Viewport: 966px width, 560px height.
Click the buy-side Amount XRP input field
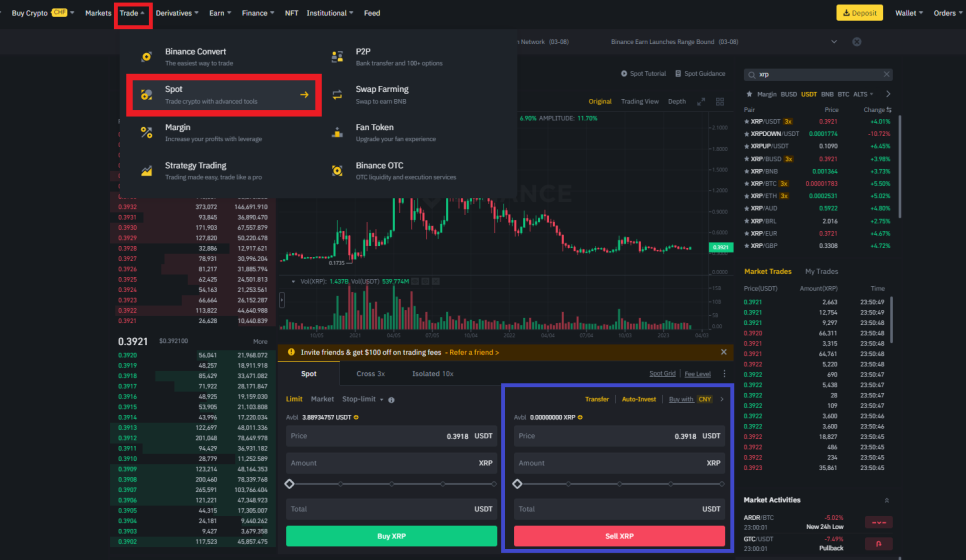(391, 463)
